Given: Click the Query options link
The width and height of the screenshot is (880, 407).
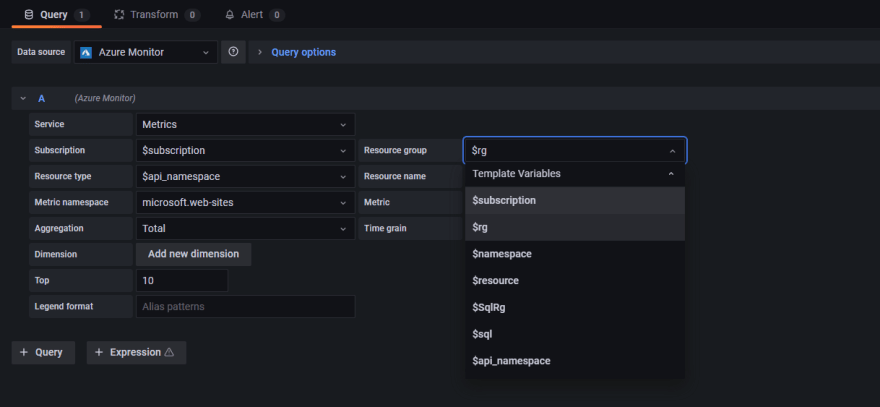Looking at the screenshot, I should click(304, 52).
